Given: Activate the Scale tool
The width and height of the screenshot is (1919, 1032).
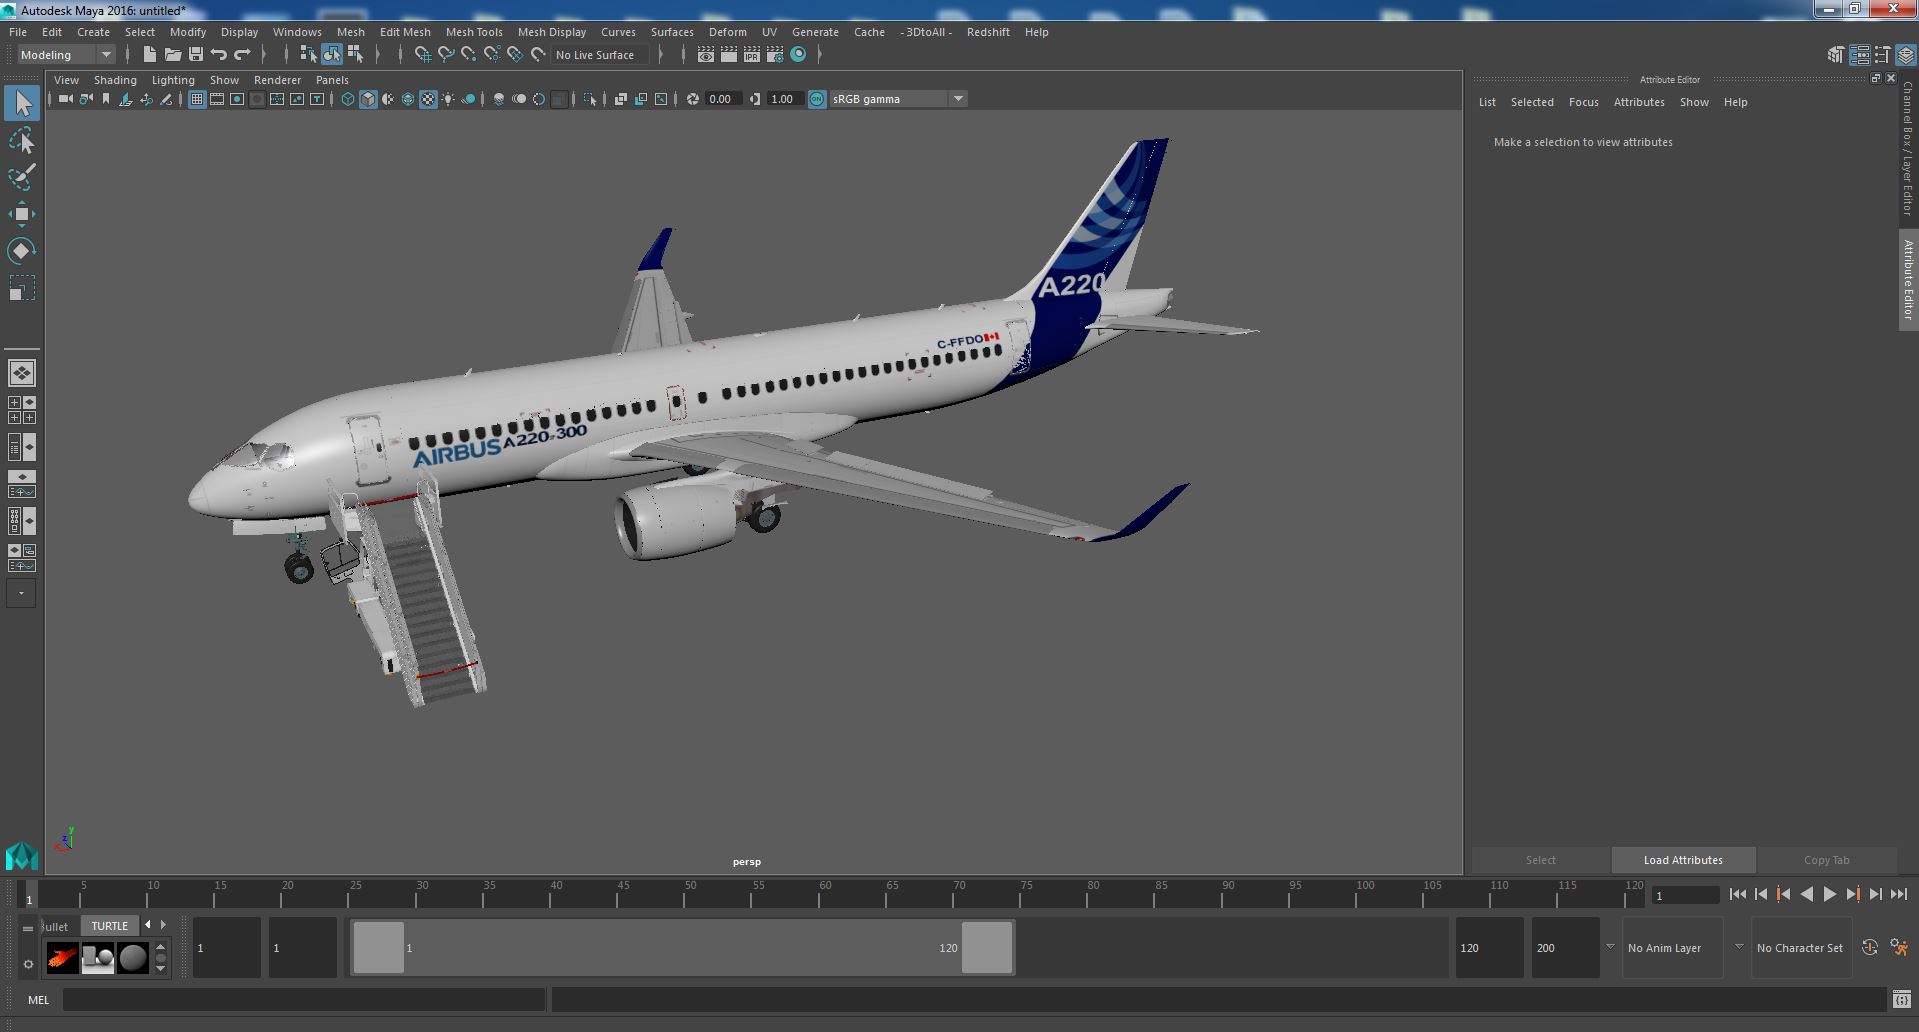Looking at the screenshot, I should point(22,288).
